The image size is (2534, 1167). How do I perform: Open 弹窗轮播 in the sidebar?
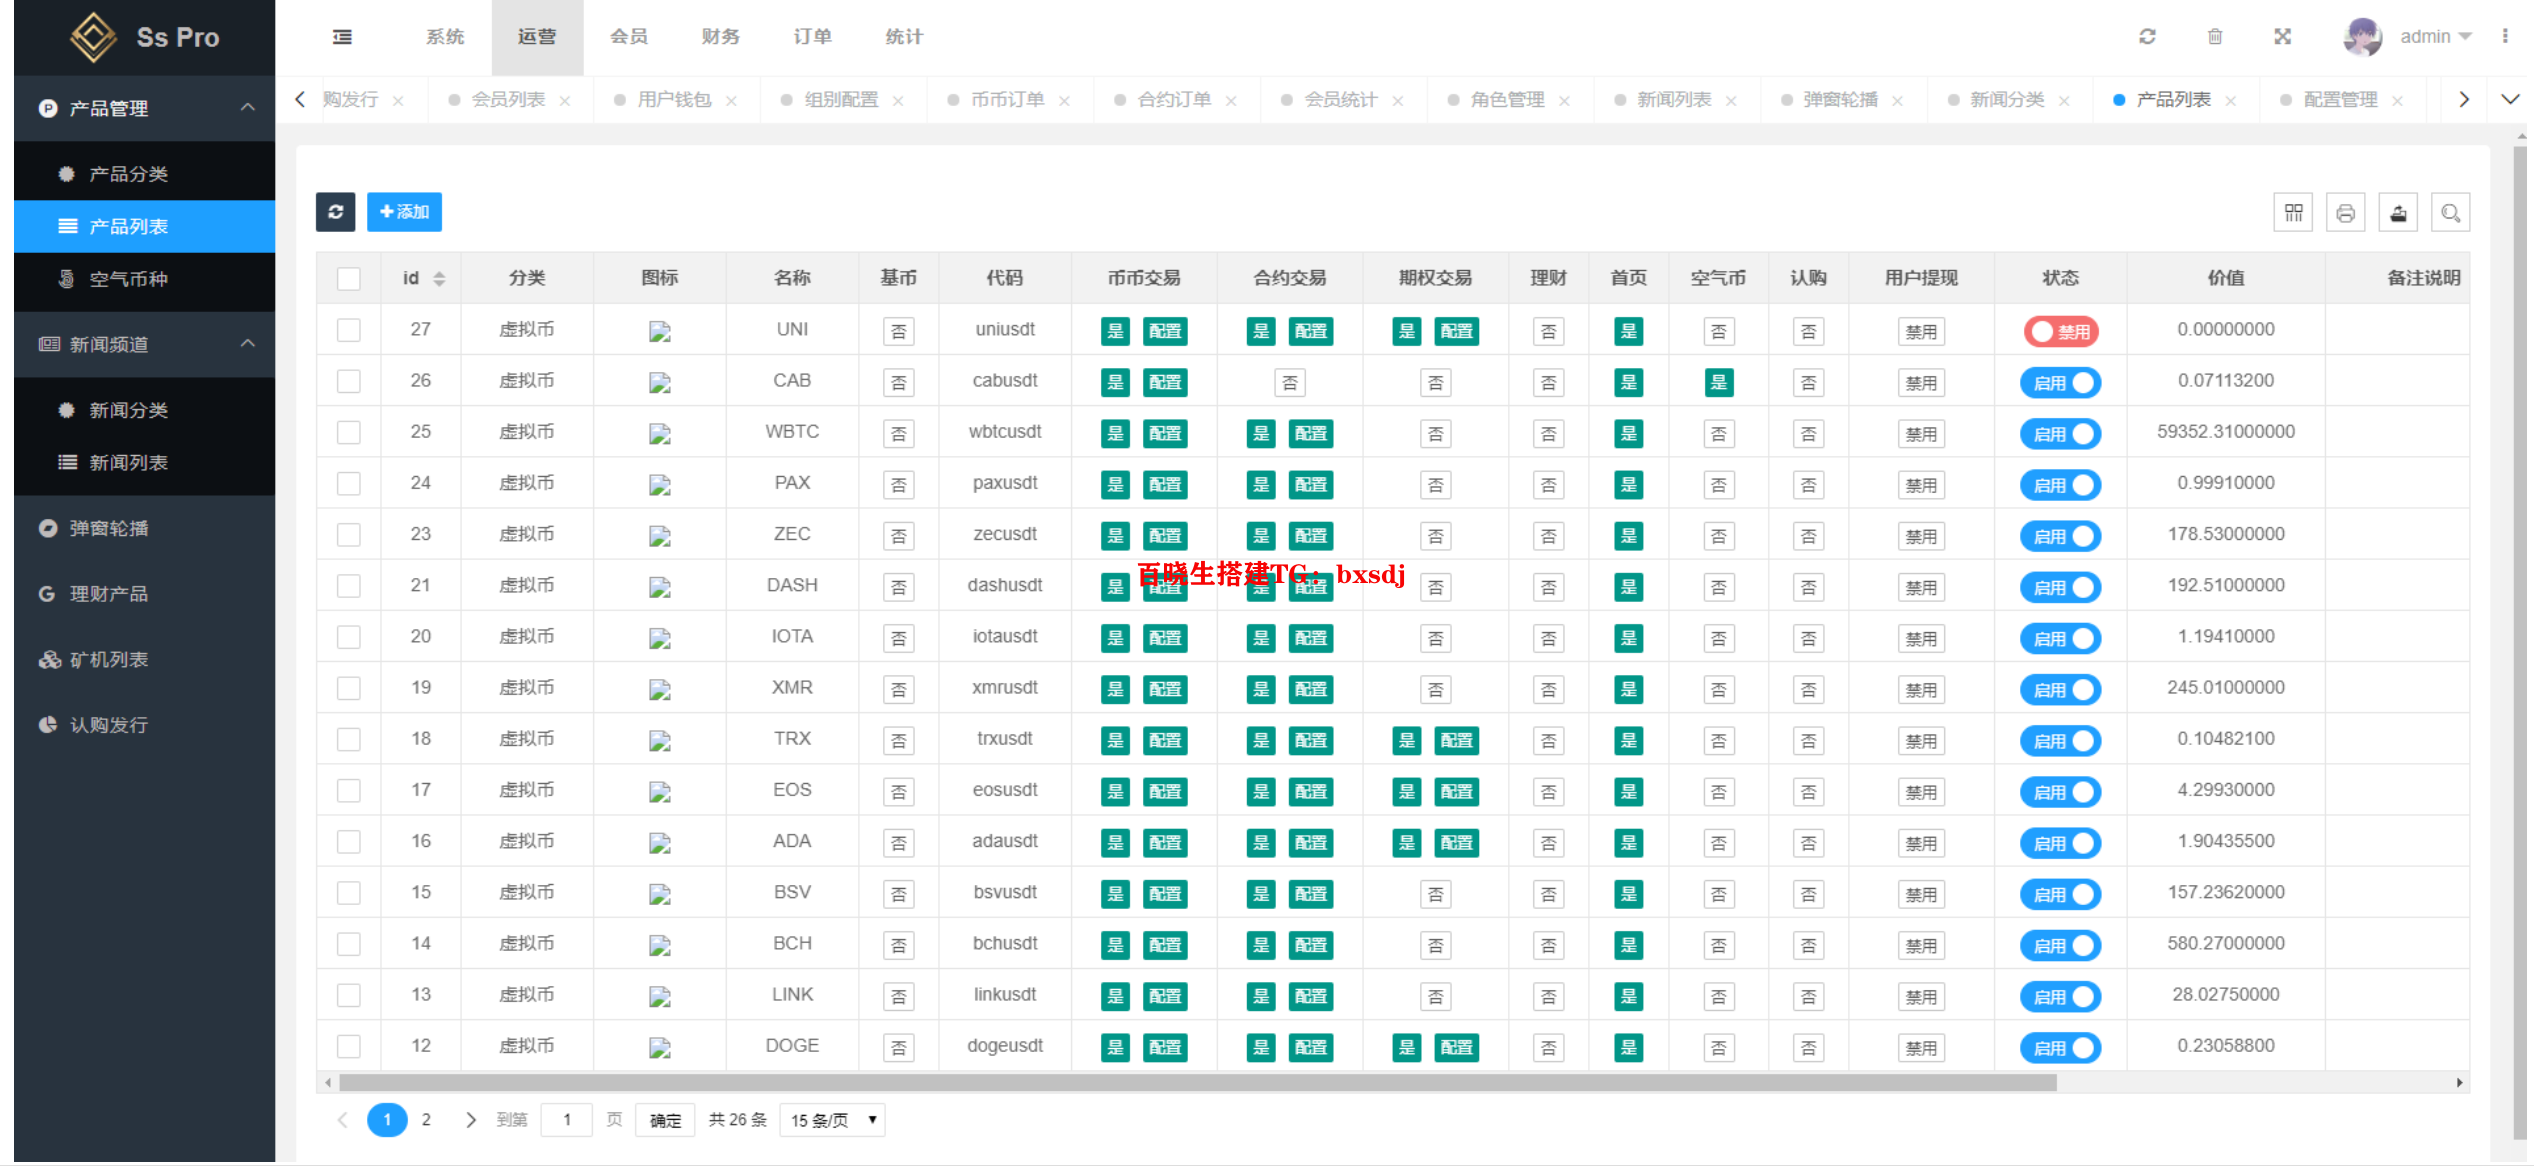pos(109,529)
